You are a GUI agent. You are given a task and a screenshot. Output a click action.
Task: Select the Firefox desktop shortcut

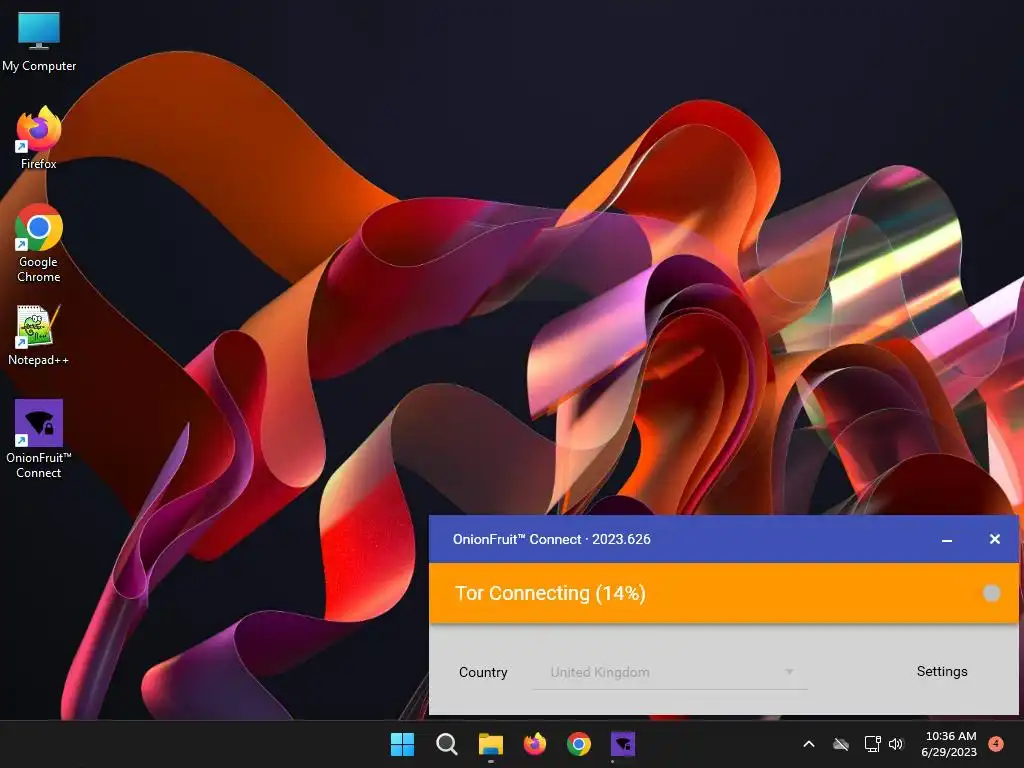click(39, 138)
